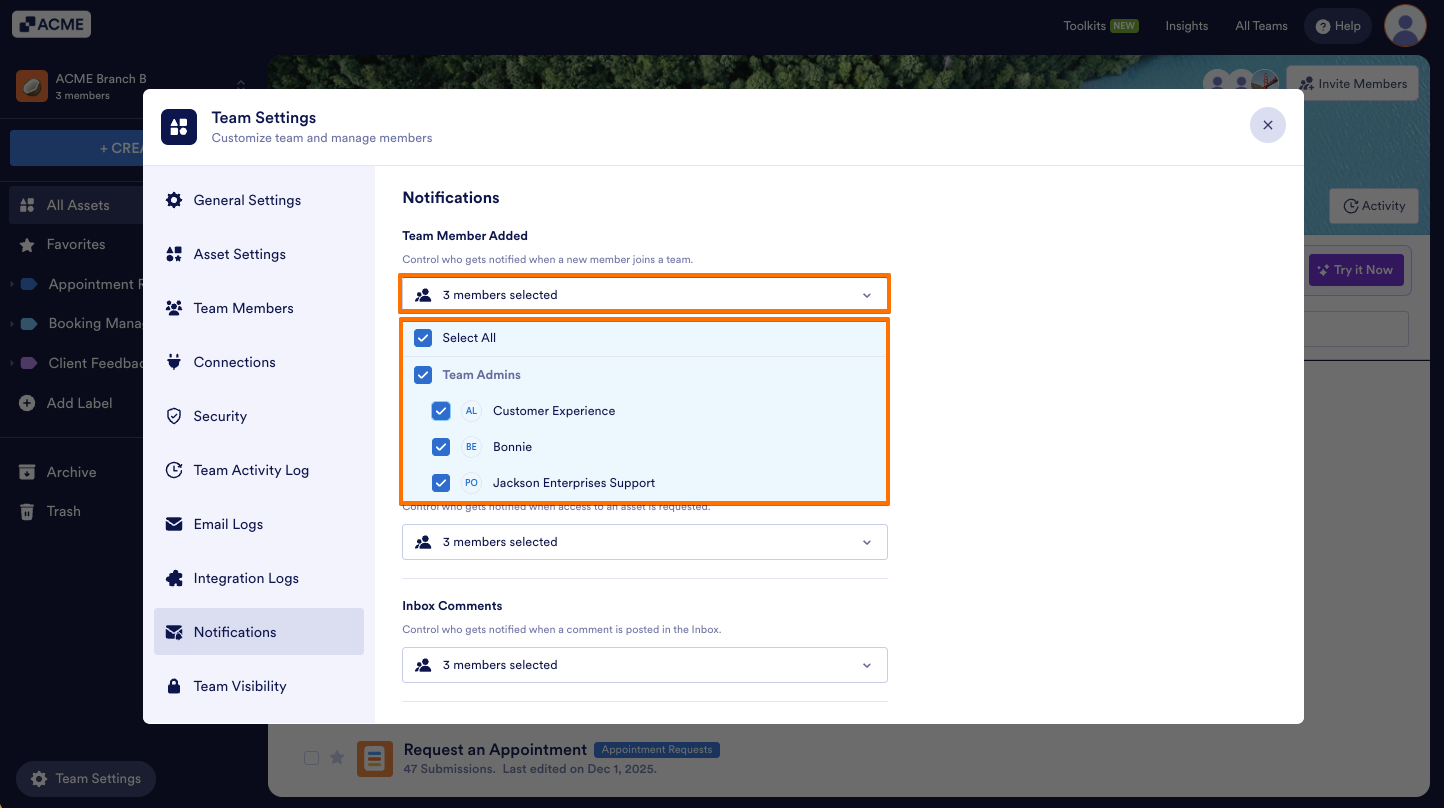Screen dimensions: 1444x808
Task: Open Insights in the top navigation
Action: pyautogui.click(x=1187, y=26)
